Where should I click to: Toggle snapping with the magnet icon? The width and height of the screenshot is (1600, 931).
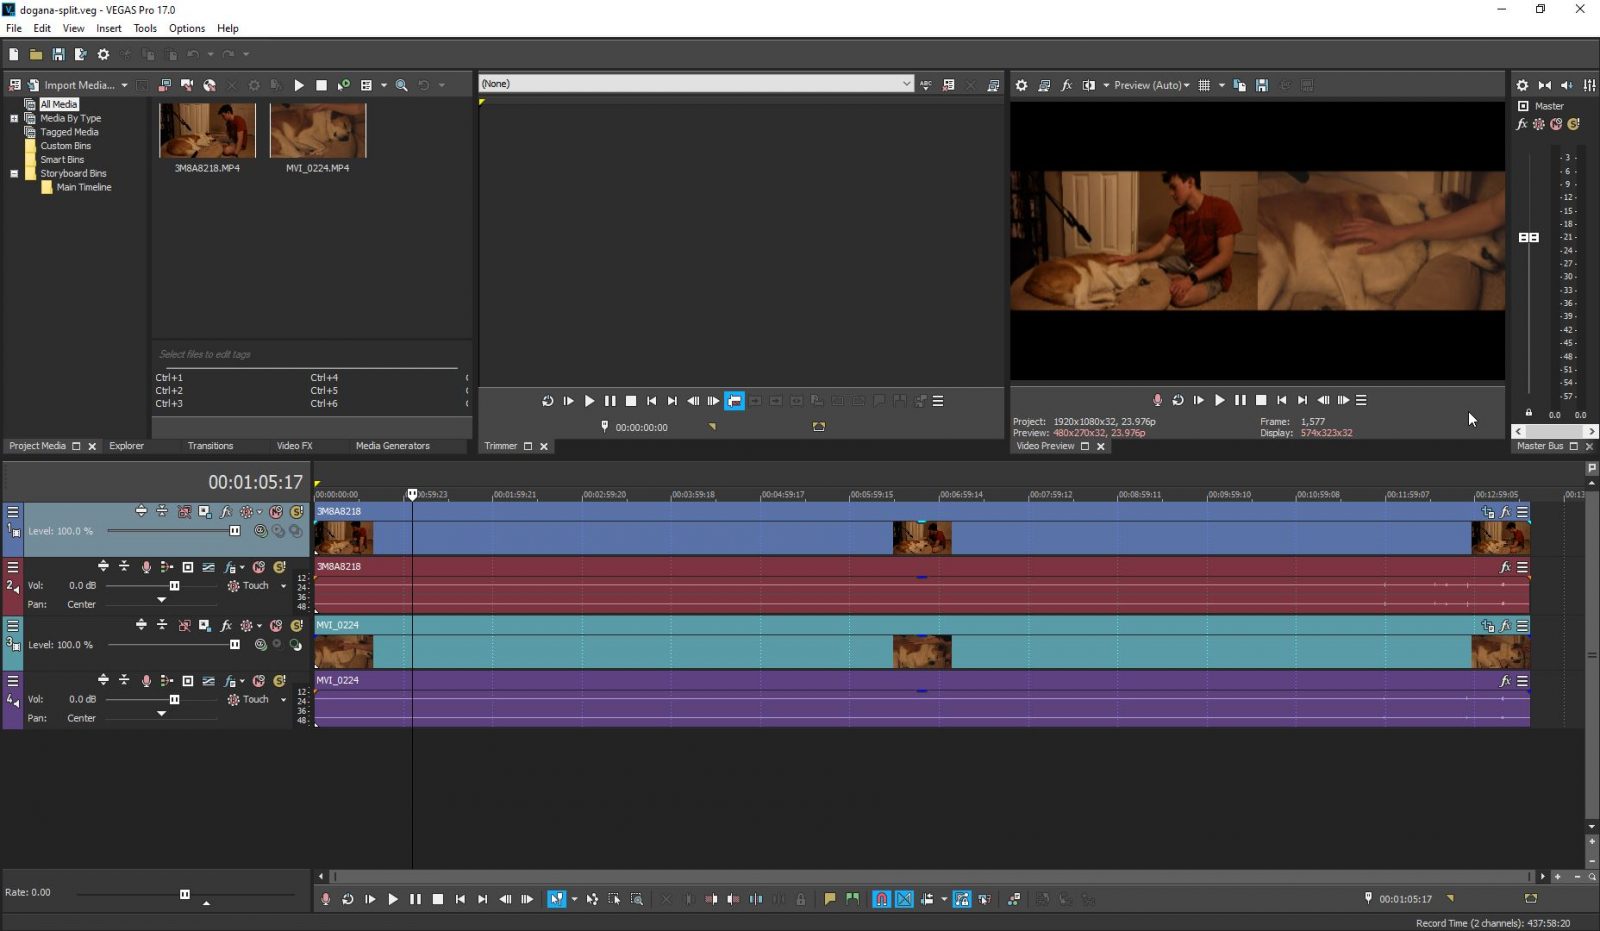pyautogui.click(x=881, y=899)
